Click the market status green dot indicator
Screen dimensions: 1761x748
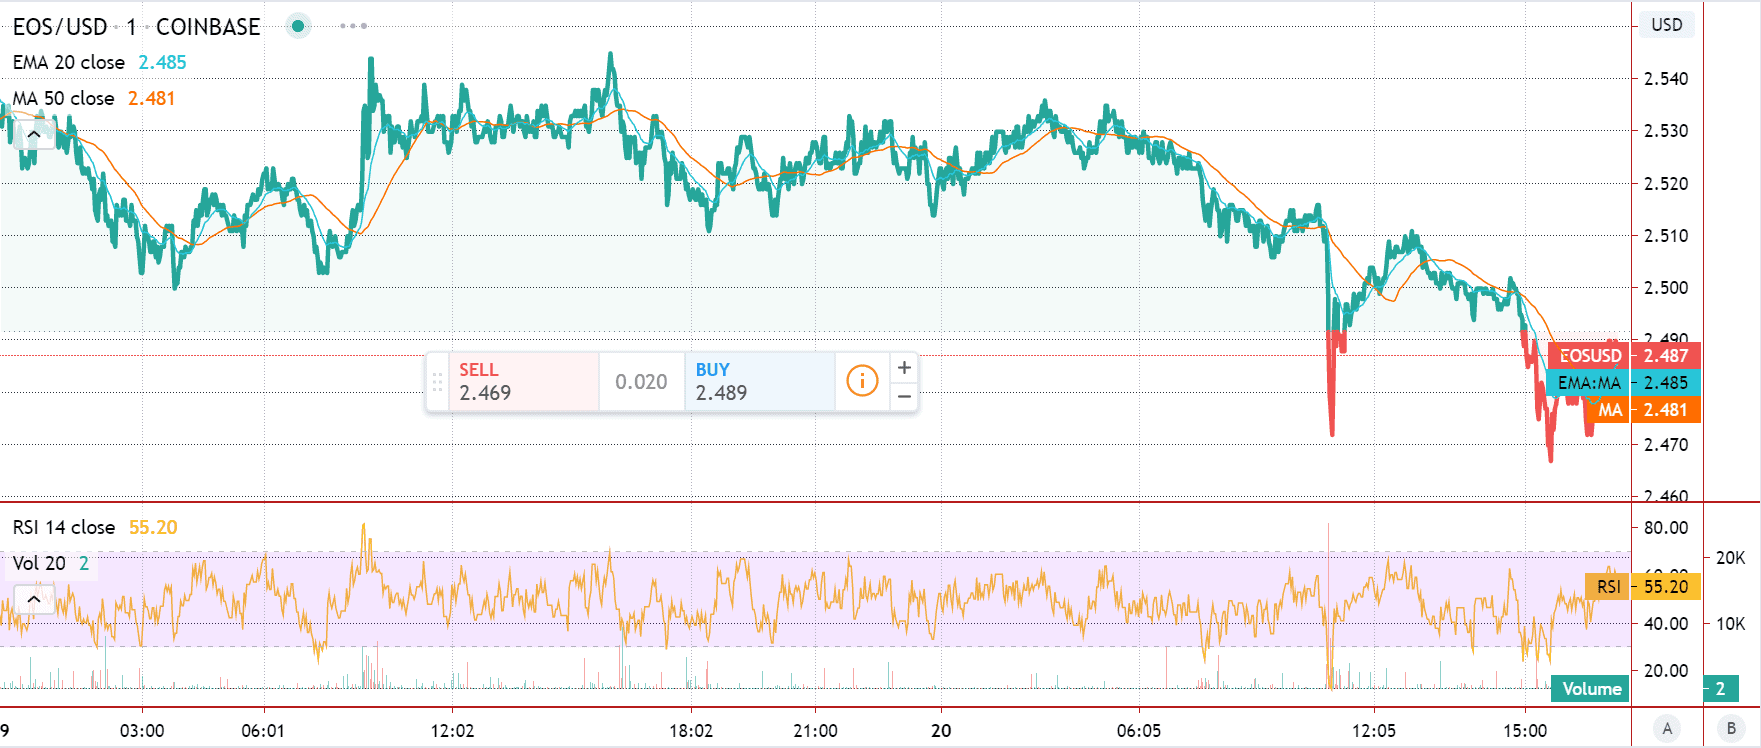297,26
